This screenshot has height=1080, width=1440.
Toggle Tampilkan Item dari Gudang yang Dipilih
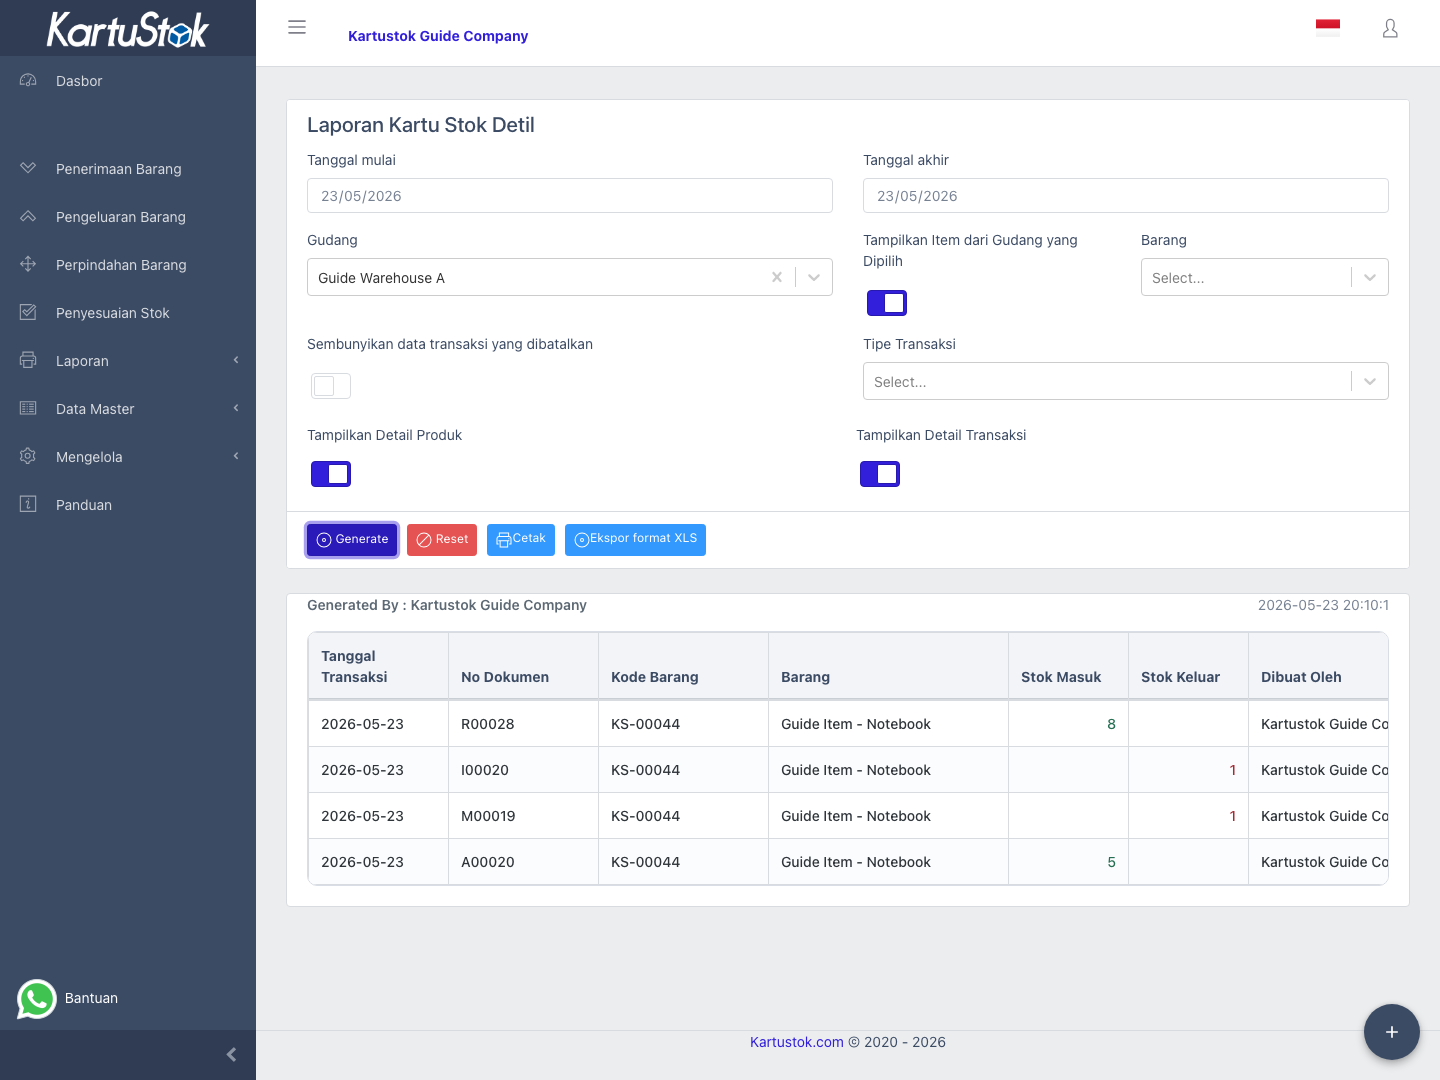click(x=887, y=303)
